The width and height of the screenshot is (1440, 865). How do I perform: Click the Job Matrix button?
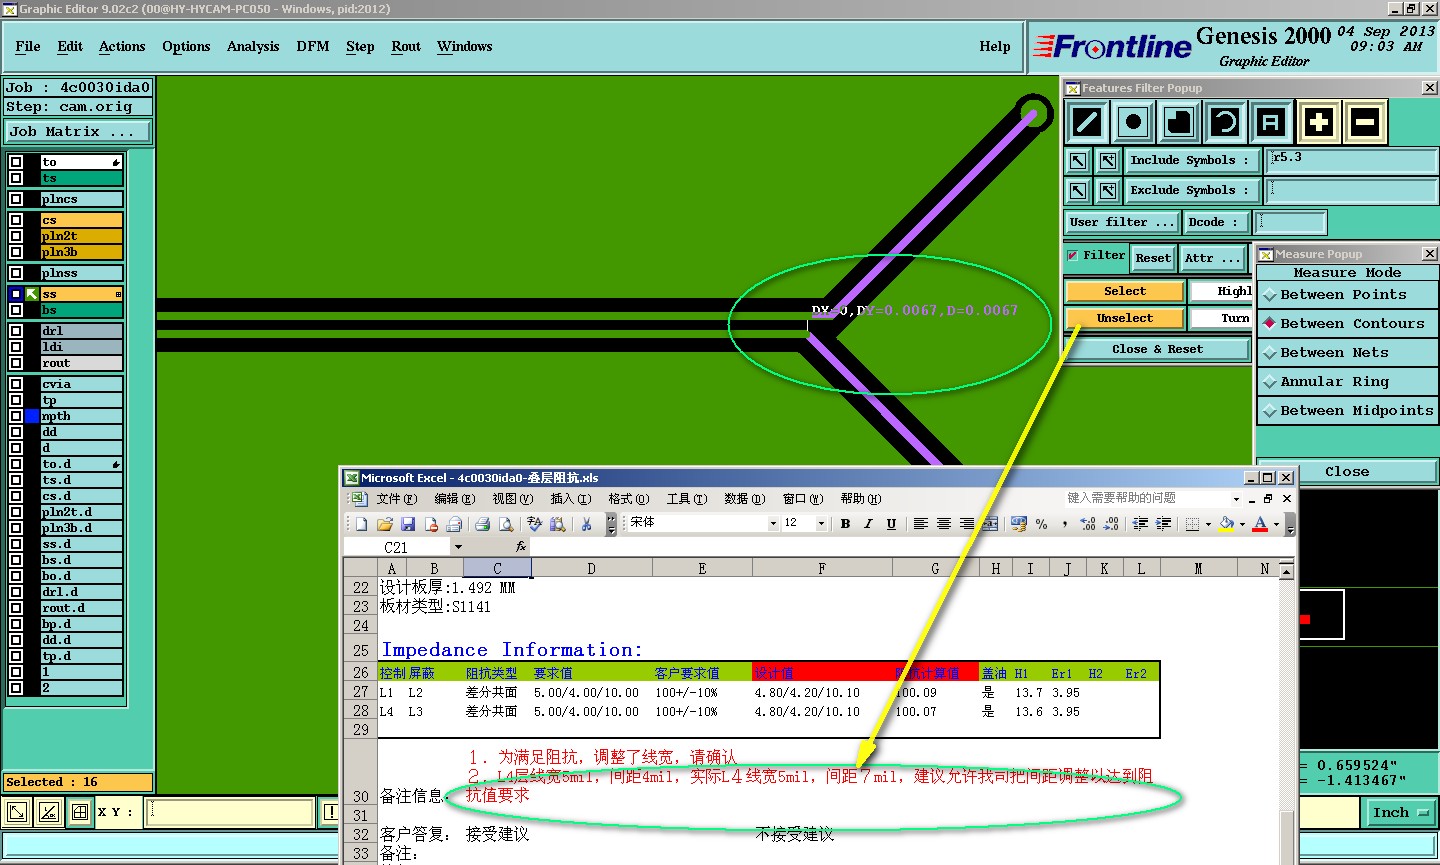pos(78,132)
